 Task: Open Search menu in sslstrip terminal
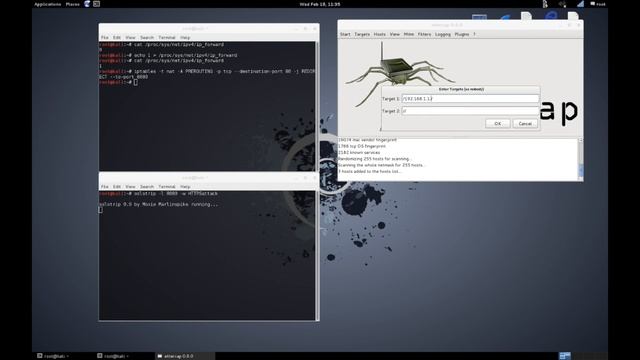[147, 187]
